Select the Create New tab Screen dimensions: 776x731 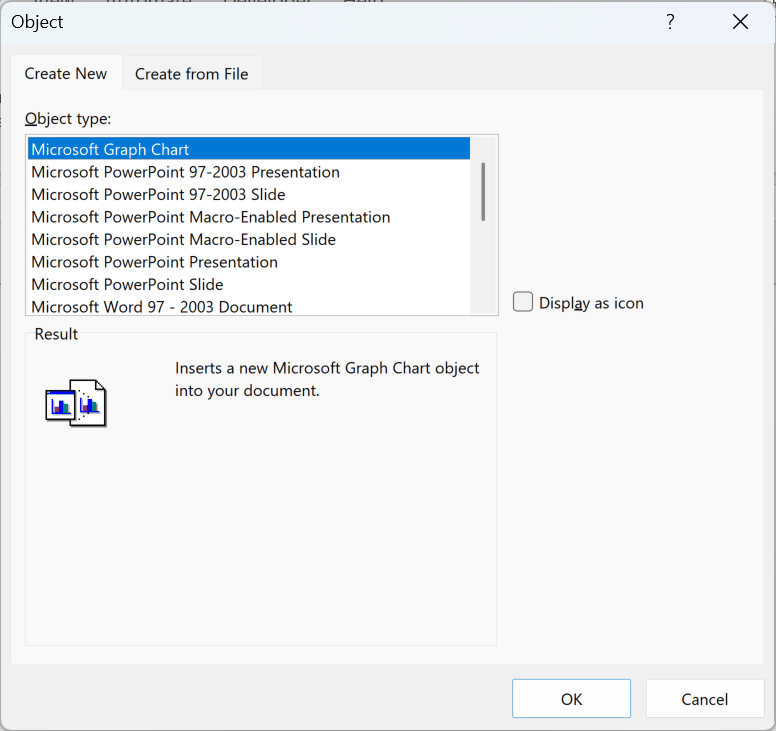point(66,73)
